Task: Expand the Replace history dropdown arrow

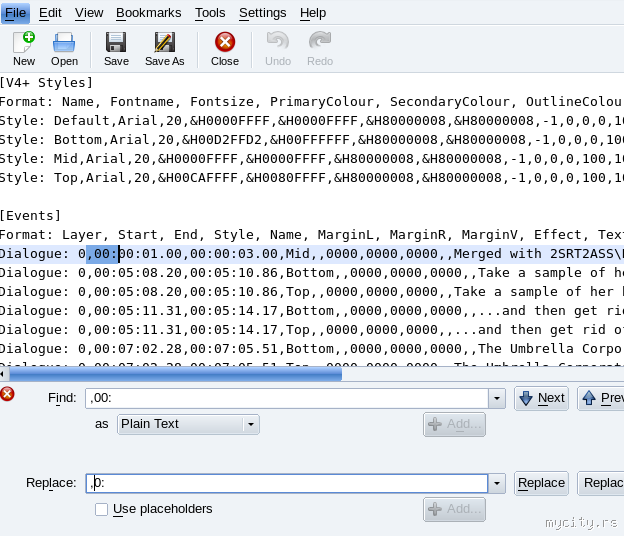Action: 497,483
